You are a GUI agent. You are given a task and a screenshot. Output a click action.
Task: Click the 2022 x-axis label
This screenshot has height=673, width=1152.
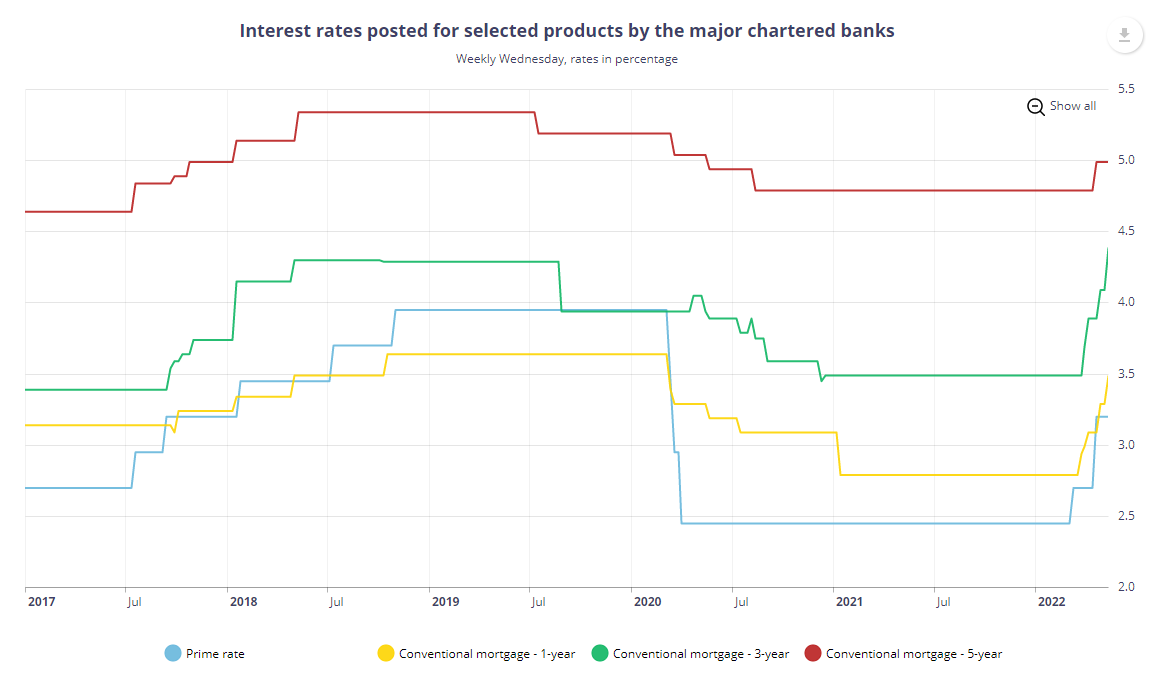[x=1051, y=602]
